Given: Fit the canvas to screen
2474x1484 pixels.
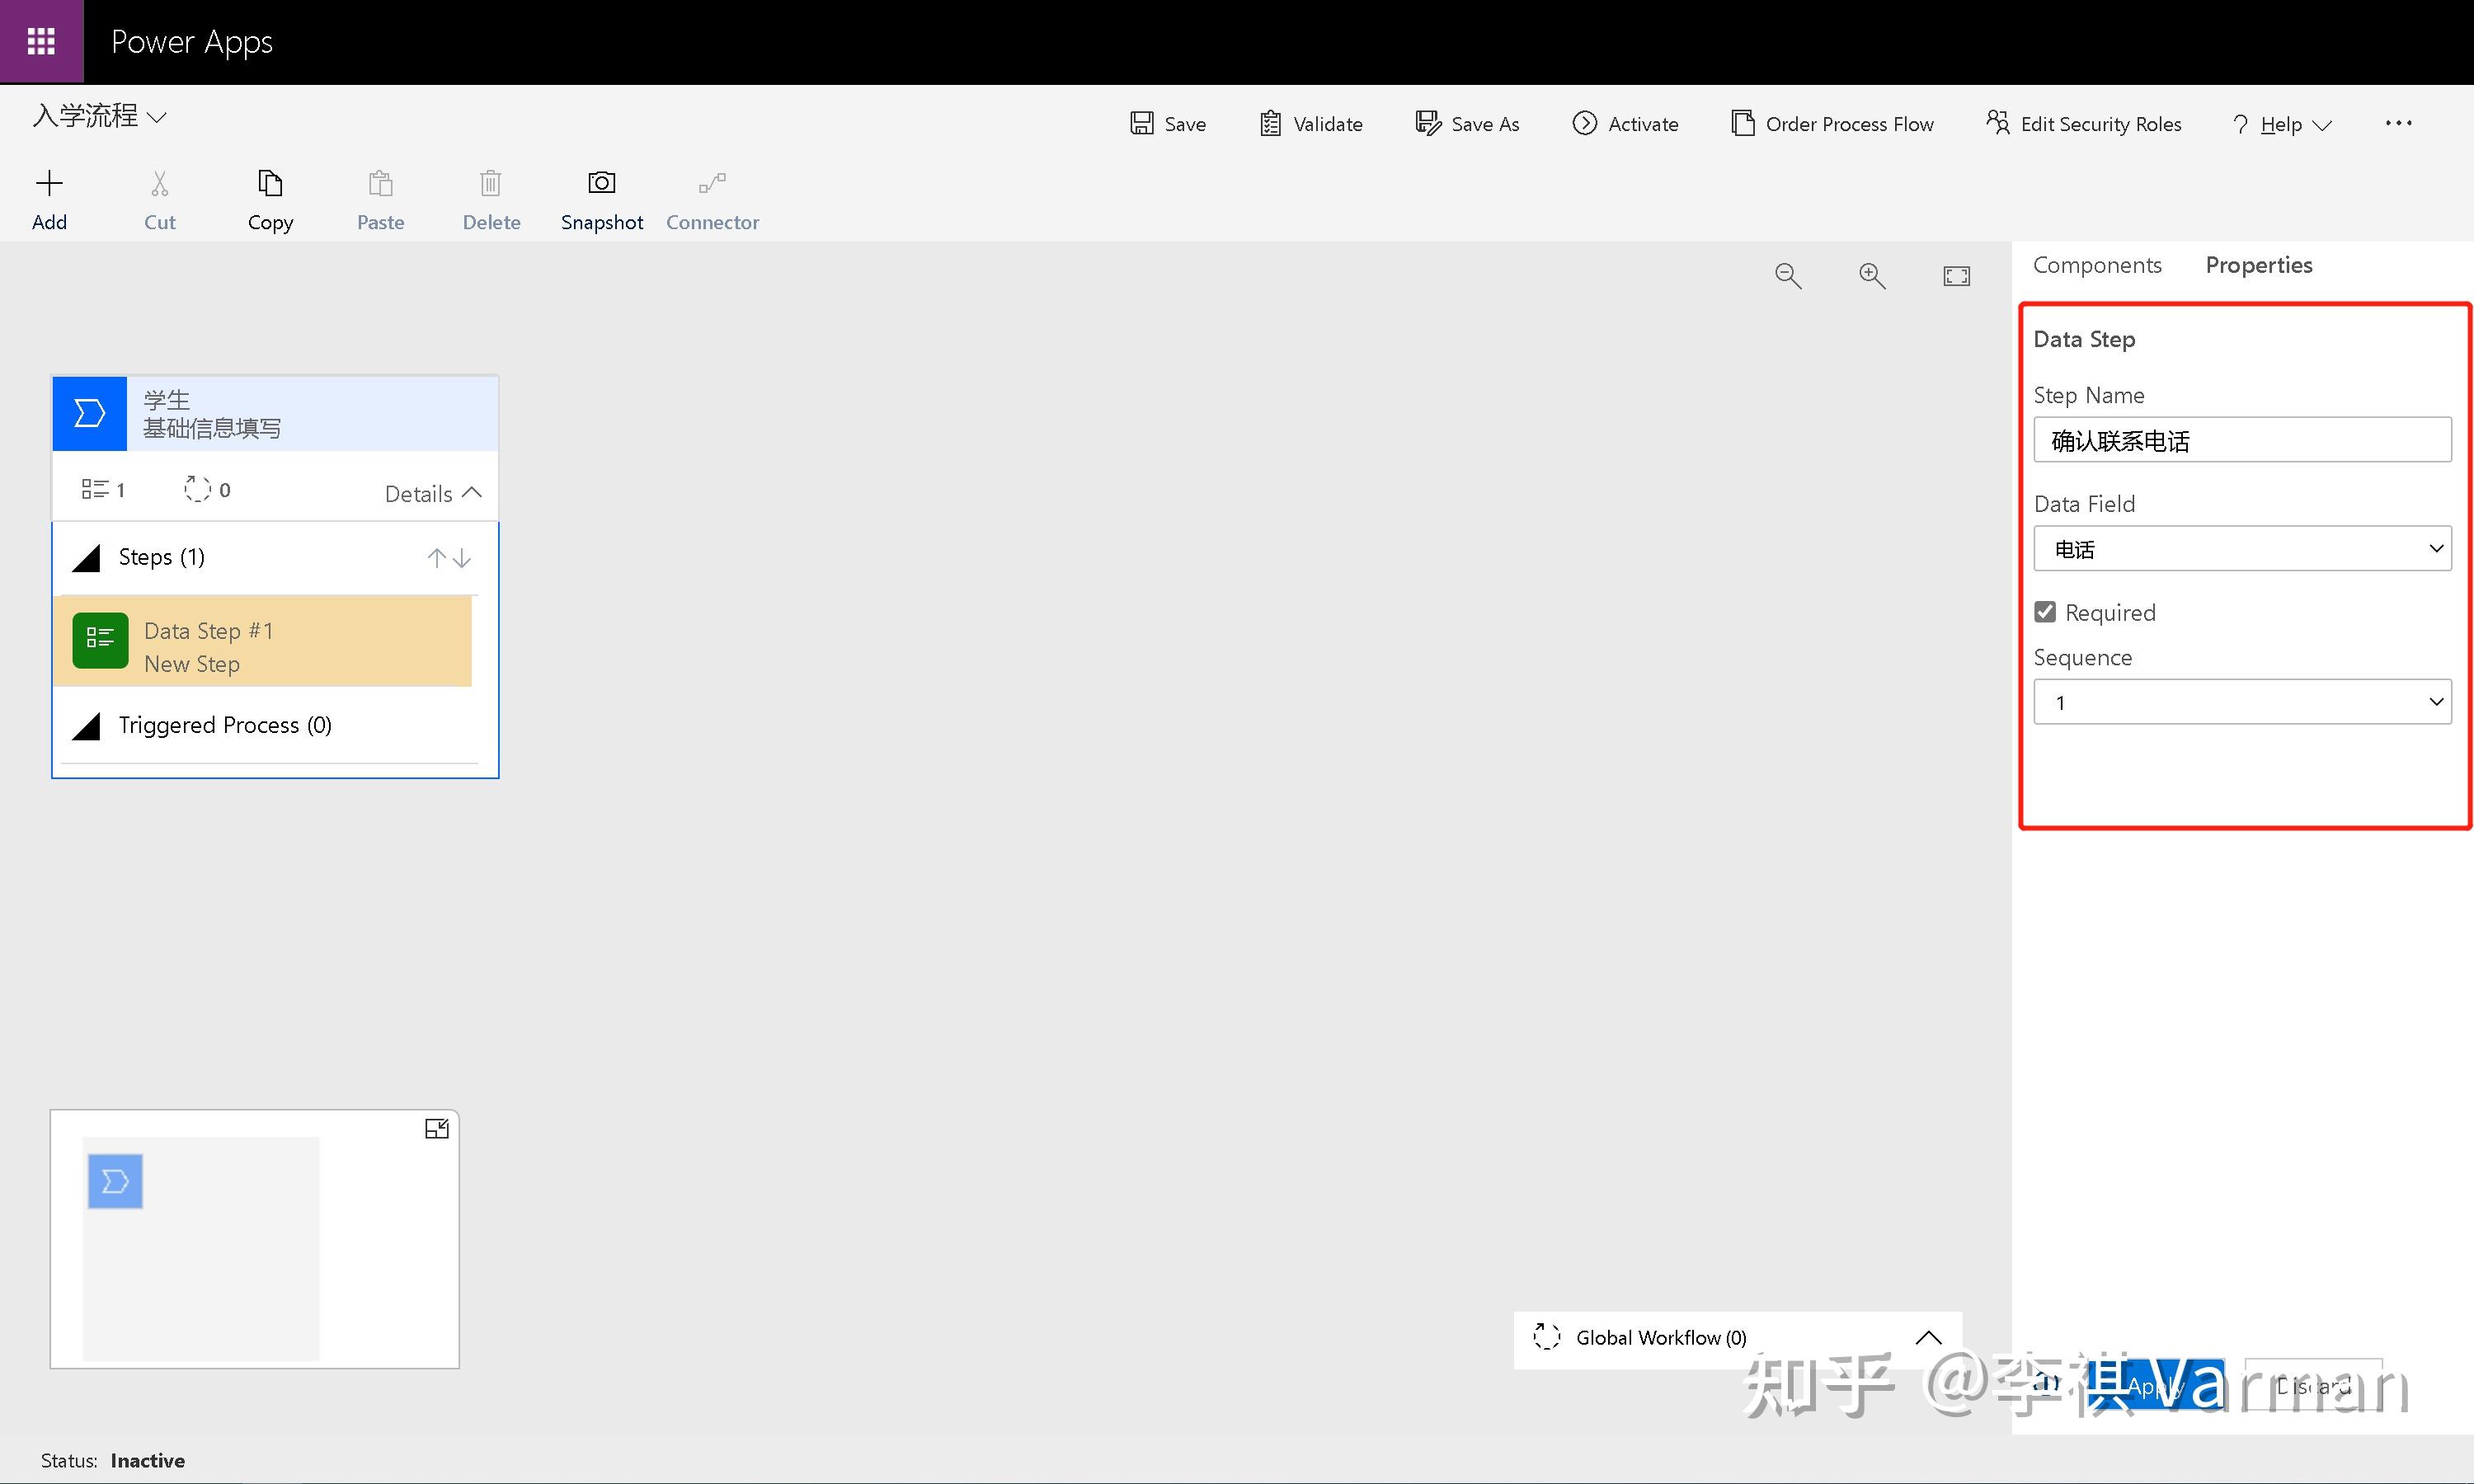Looking at the screenshot, I should click(x=1956, y=275).
